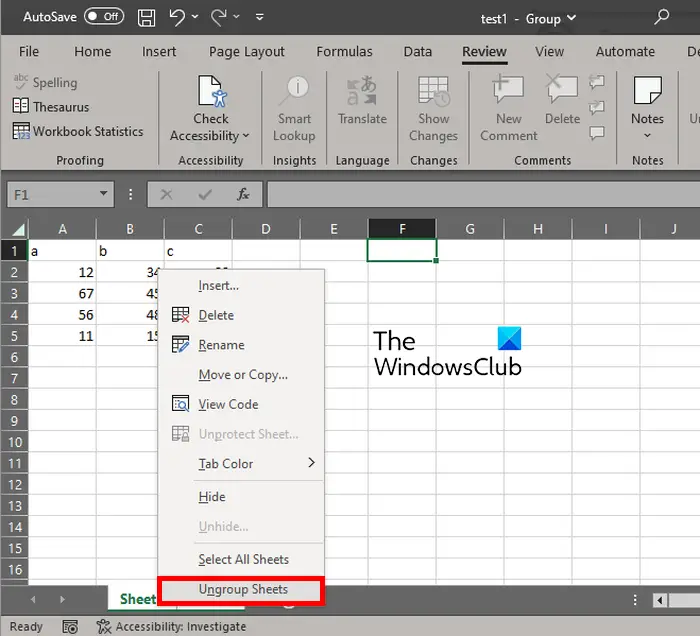The width and height of the screenshot is (700, 636).
Task: Click the View Code icon in context menu
Action: pos(180,403)
